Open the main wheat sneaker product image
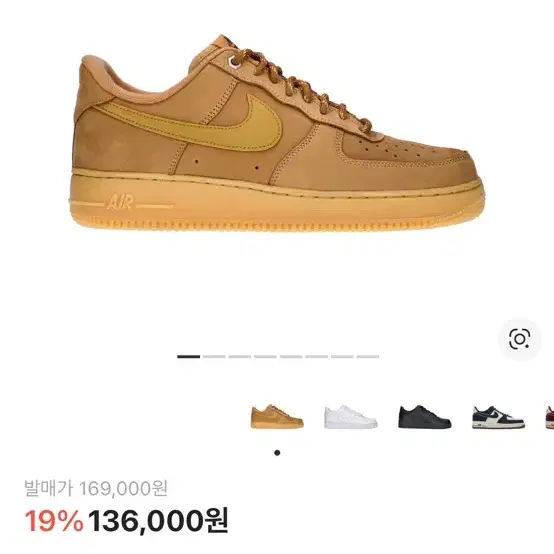This screenshot has height=554, width=554. (x=276, y=134)
